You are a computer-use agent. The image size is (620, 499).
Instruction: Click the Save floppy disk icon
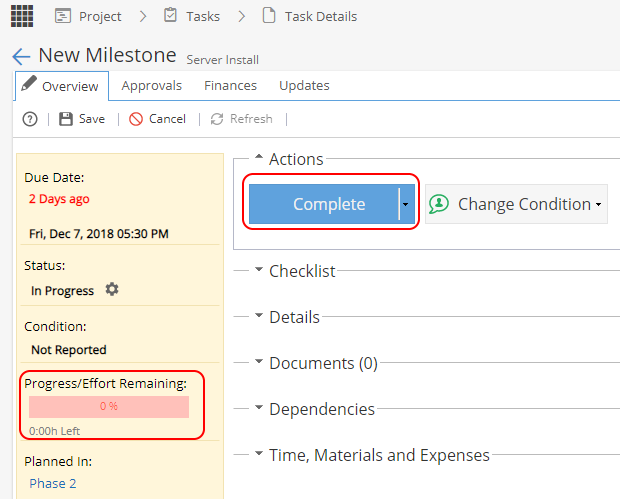[x=66, y=119]
